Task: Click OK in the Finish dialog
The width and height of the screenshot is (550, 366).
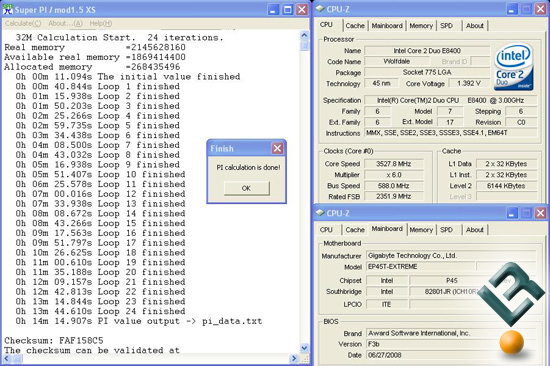Action: 247,188
